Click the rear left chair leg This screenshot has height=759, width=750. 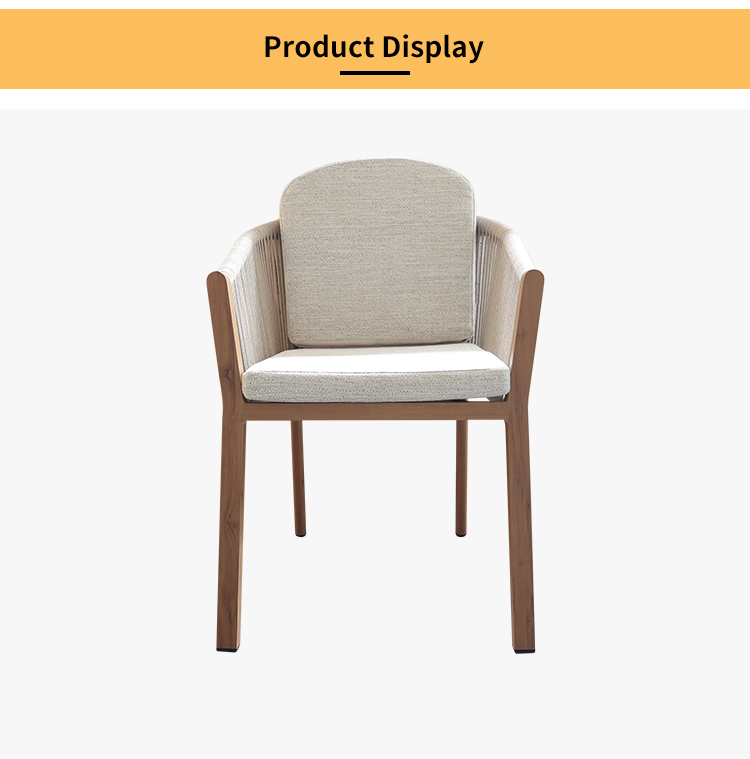coord(298,478)
